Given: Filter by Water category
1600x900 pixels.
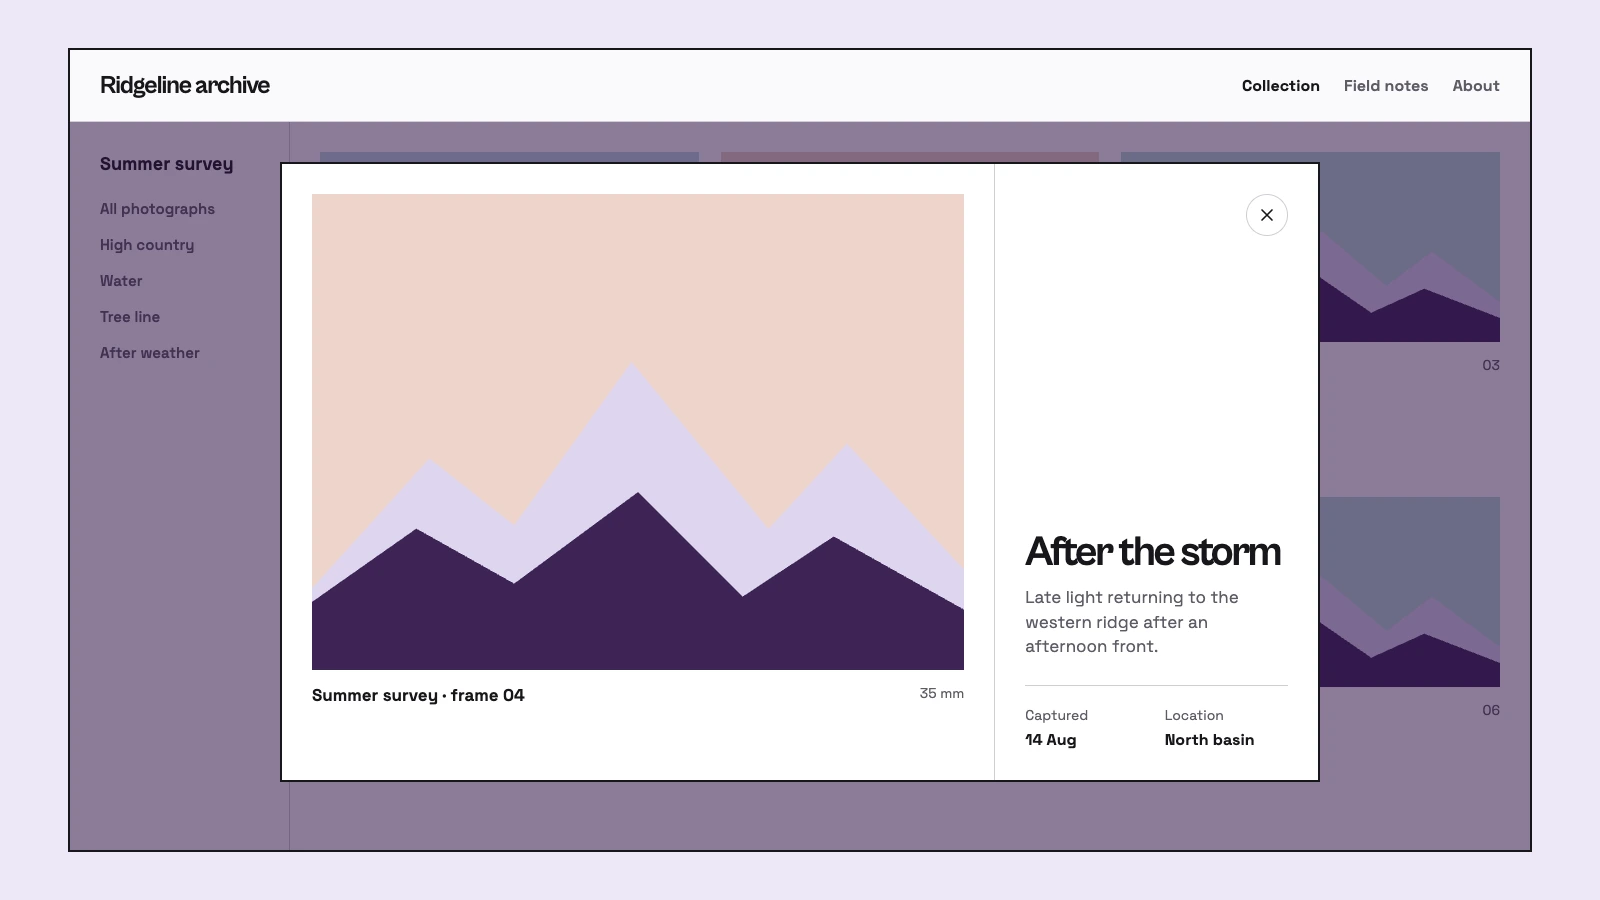Looking at the screenshot, I should pyautogui.click(x=121, y=281).
